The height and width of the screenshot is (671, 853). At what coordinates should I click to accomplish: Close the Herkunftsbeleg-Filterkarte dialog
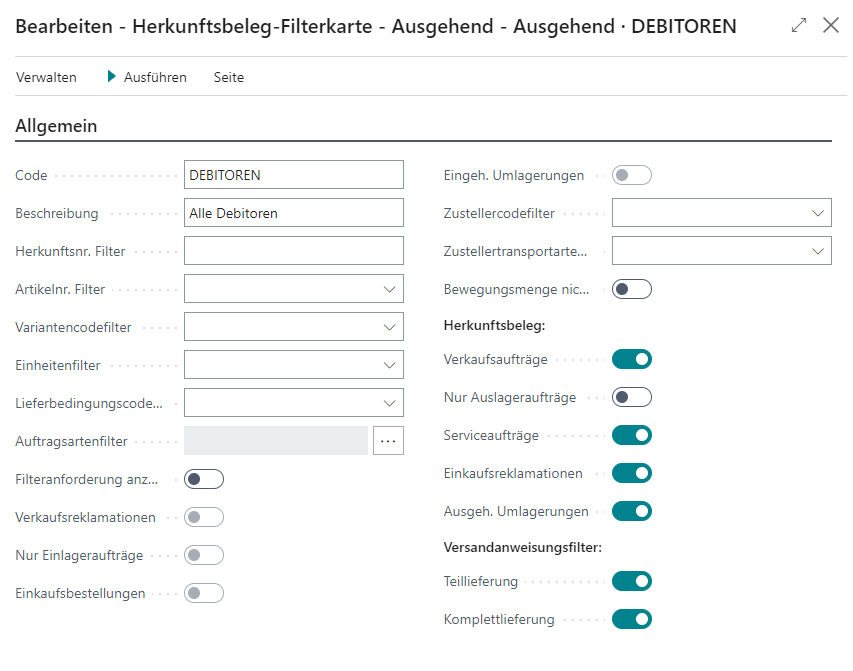tap(831, 26)
